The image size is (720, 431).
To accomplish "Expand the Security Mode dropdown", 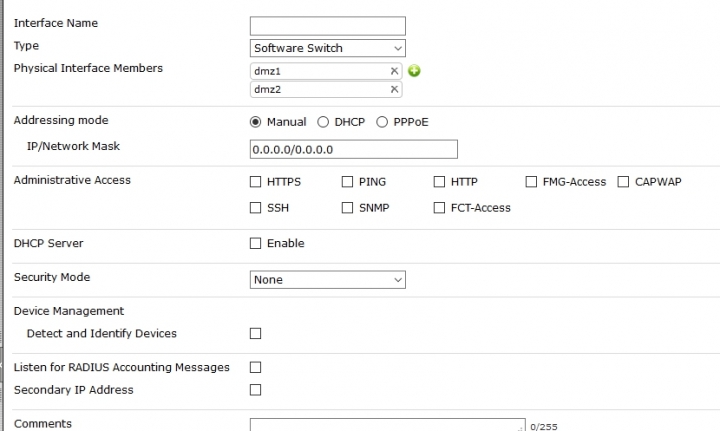I will pyautogui.click(x=328, y=280).
